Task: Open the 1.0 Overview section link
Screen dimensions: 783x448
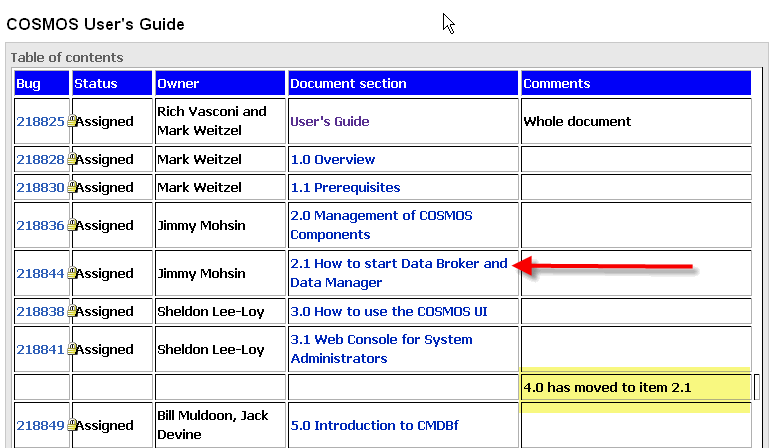Action: point(333,159)
